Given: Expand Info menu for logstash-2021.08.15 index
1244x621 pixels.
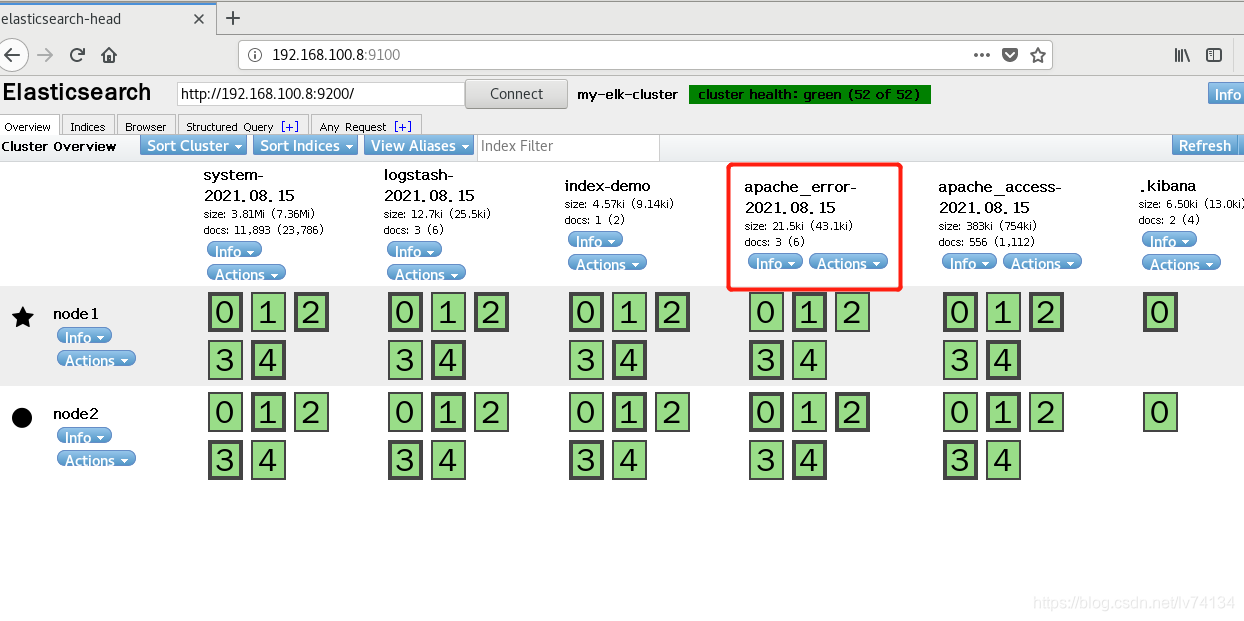Looking at the screenshot, I should point(414,251).
